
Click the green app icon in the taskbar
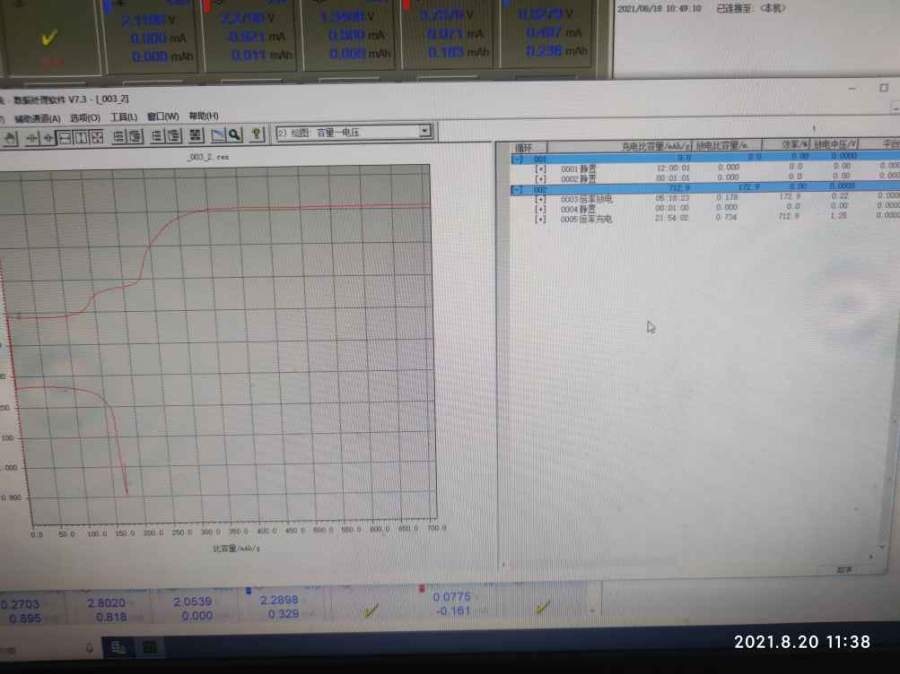pyautogui.click(x=150, y=648)
